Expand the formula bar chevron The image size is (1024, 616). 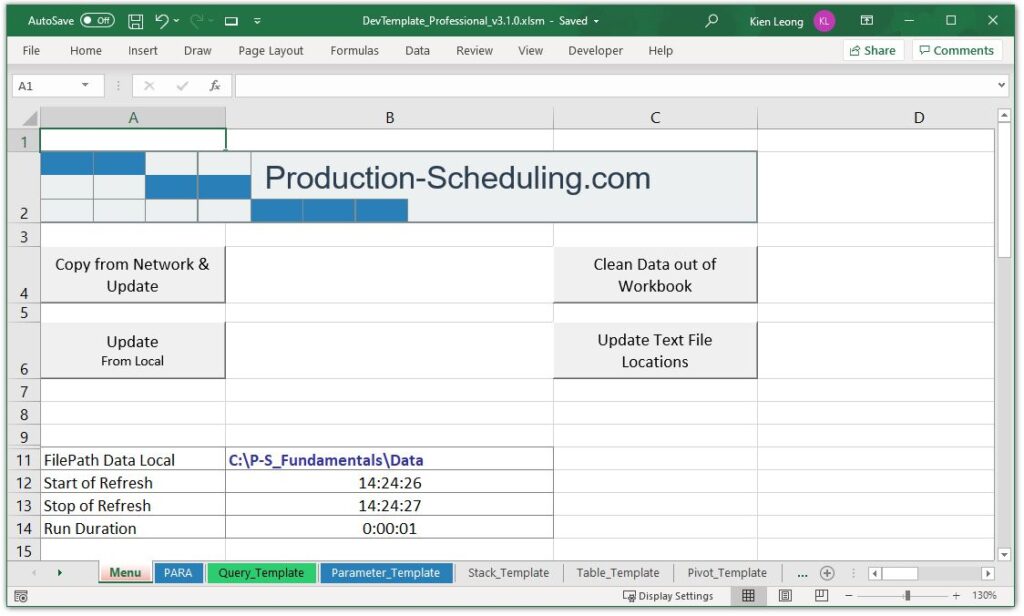click(x=1002, y=86)
